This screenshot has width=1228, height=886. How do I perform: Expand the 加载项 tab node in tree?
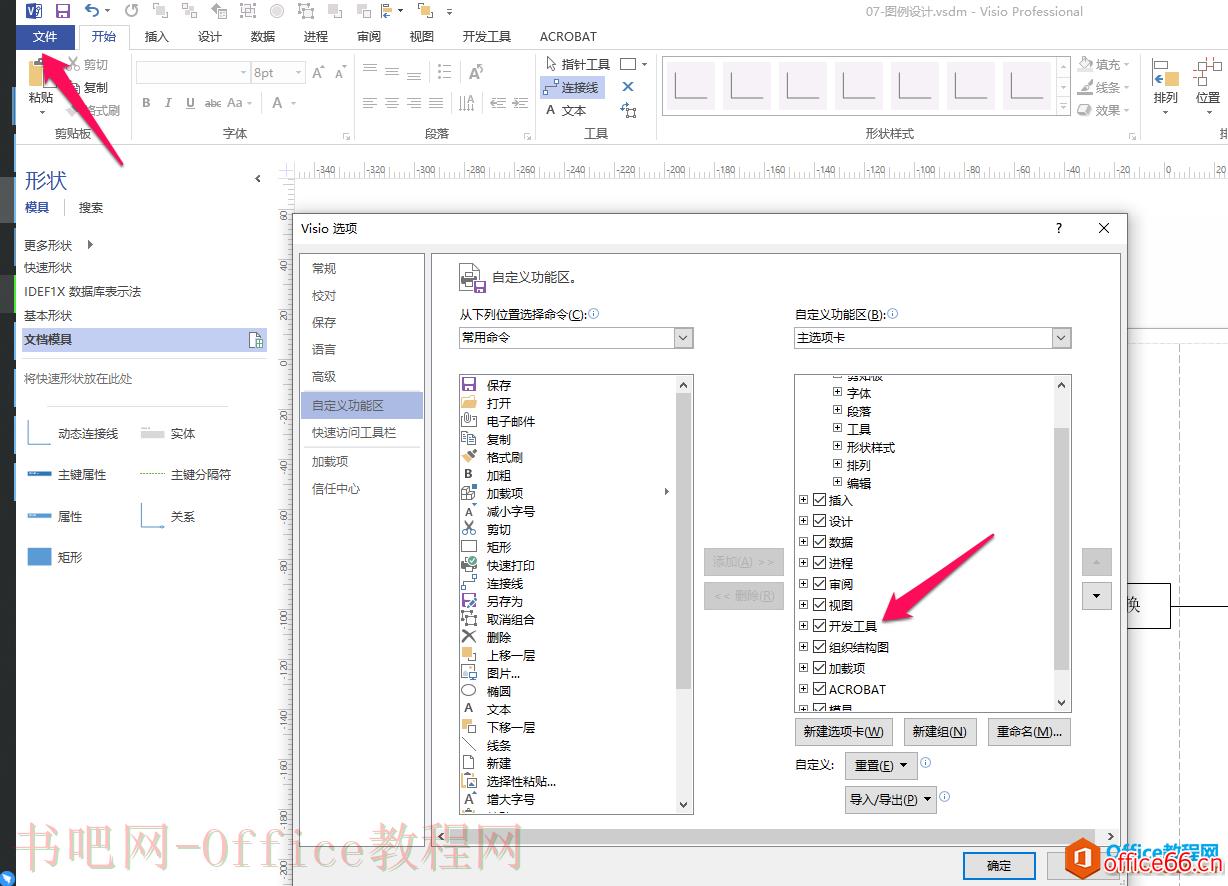click(804, 668)
